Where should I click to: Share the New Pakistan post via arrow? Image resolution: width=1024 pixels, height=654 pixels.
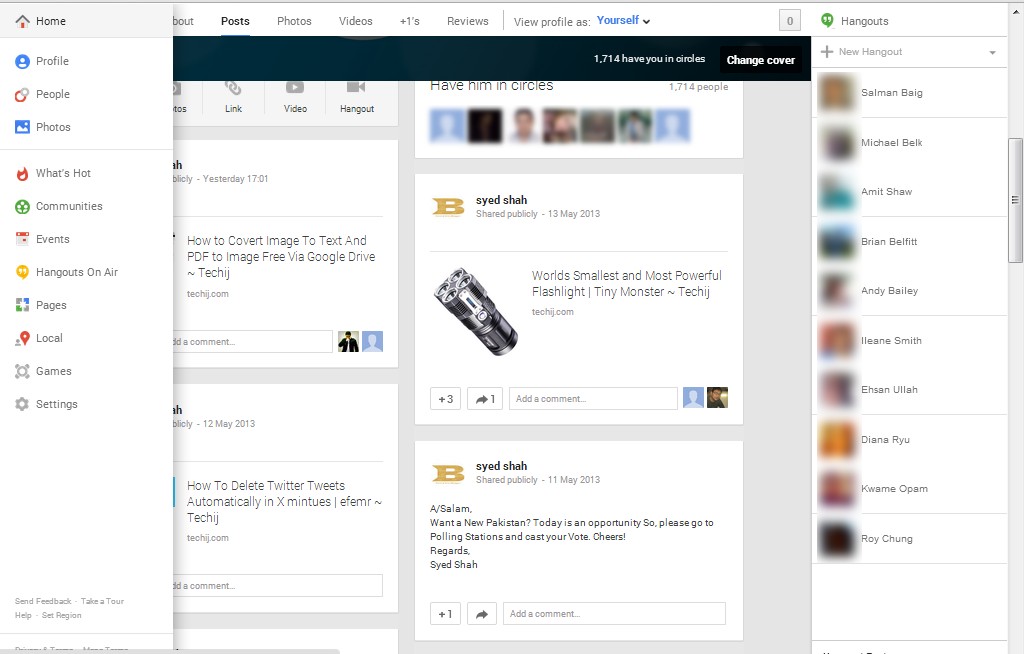pos(482,614)
